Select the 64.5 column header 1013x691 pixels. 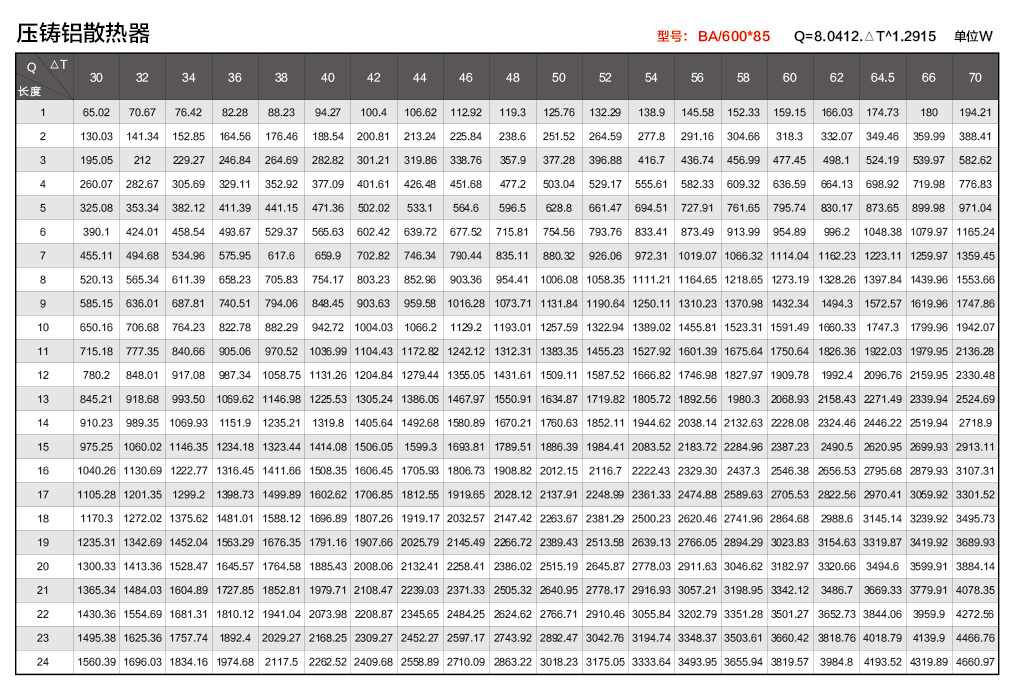pyautogui.click(x=882, y=78)
